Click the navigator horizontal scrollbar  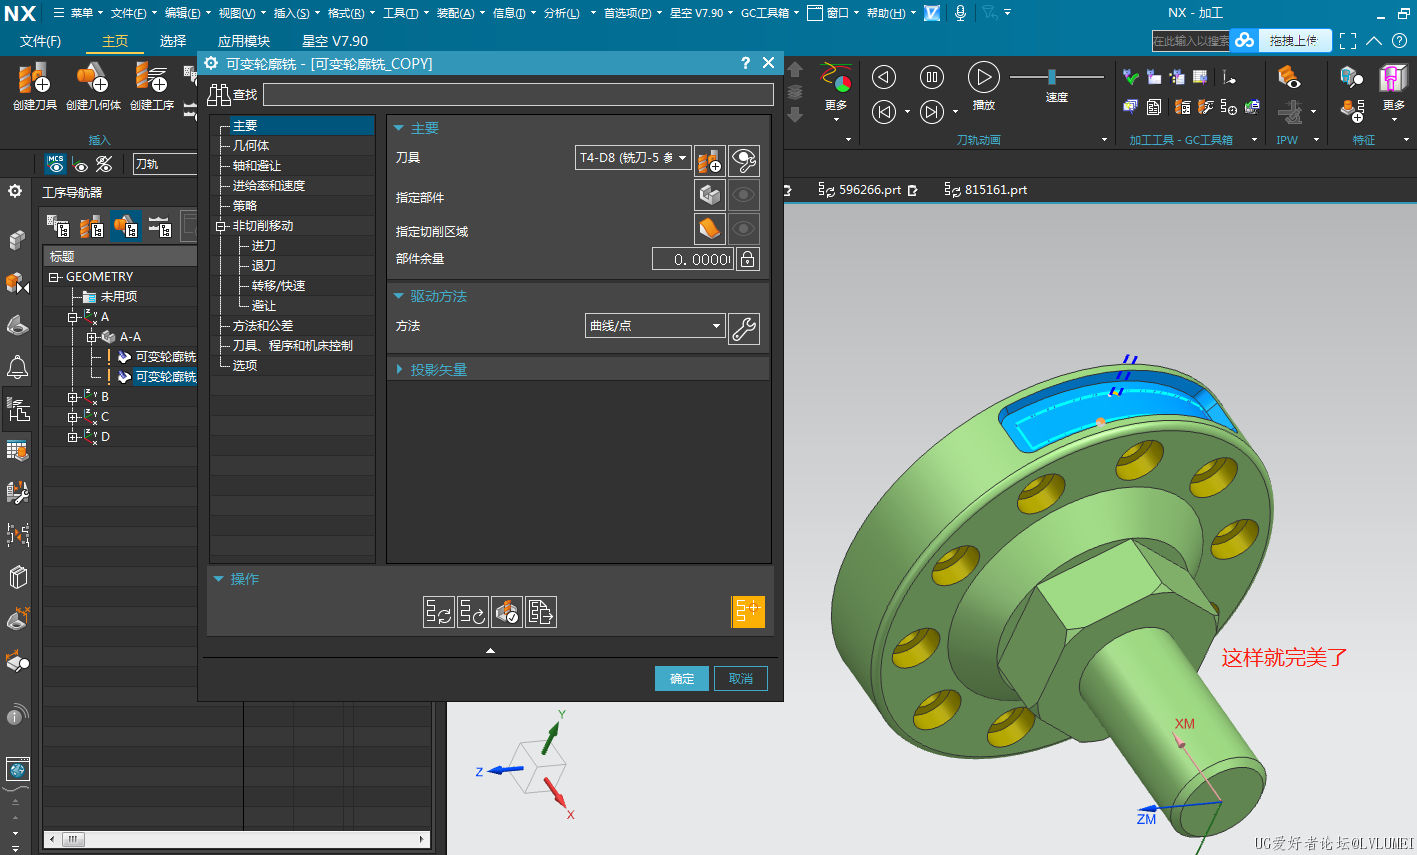click(238, 840)
